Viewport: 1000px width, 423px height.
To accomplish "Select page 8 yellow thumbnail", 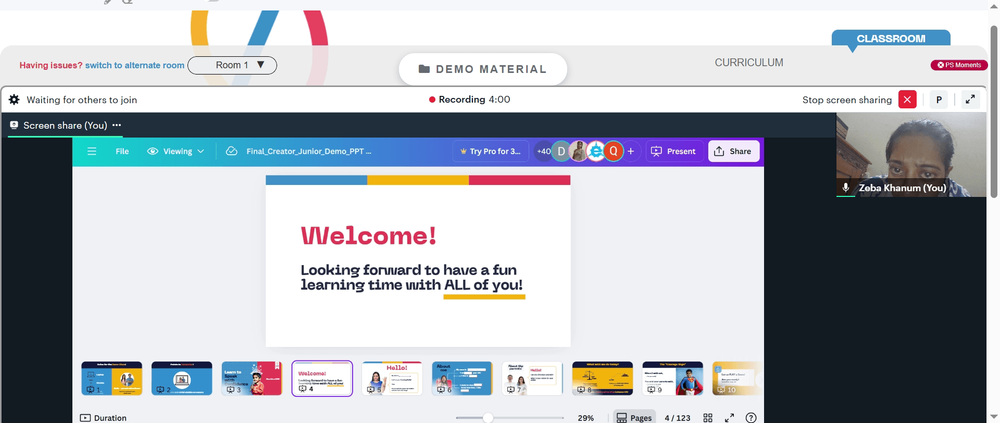I will click(603, 378).
